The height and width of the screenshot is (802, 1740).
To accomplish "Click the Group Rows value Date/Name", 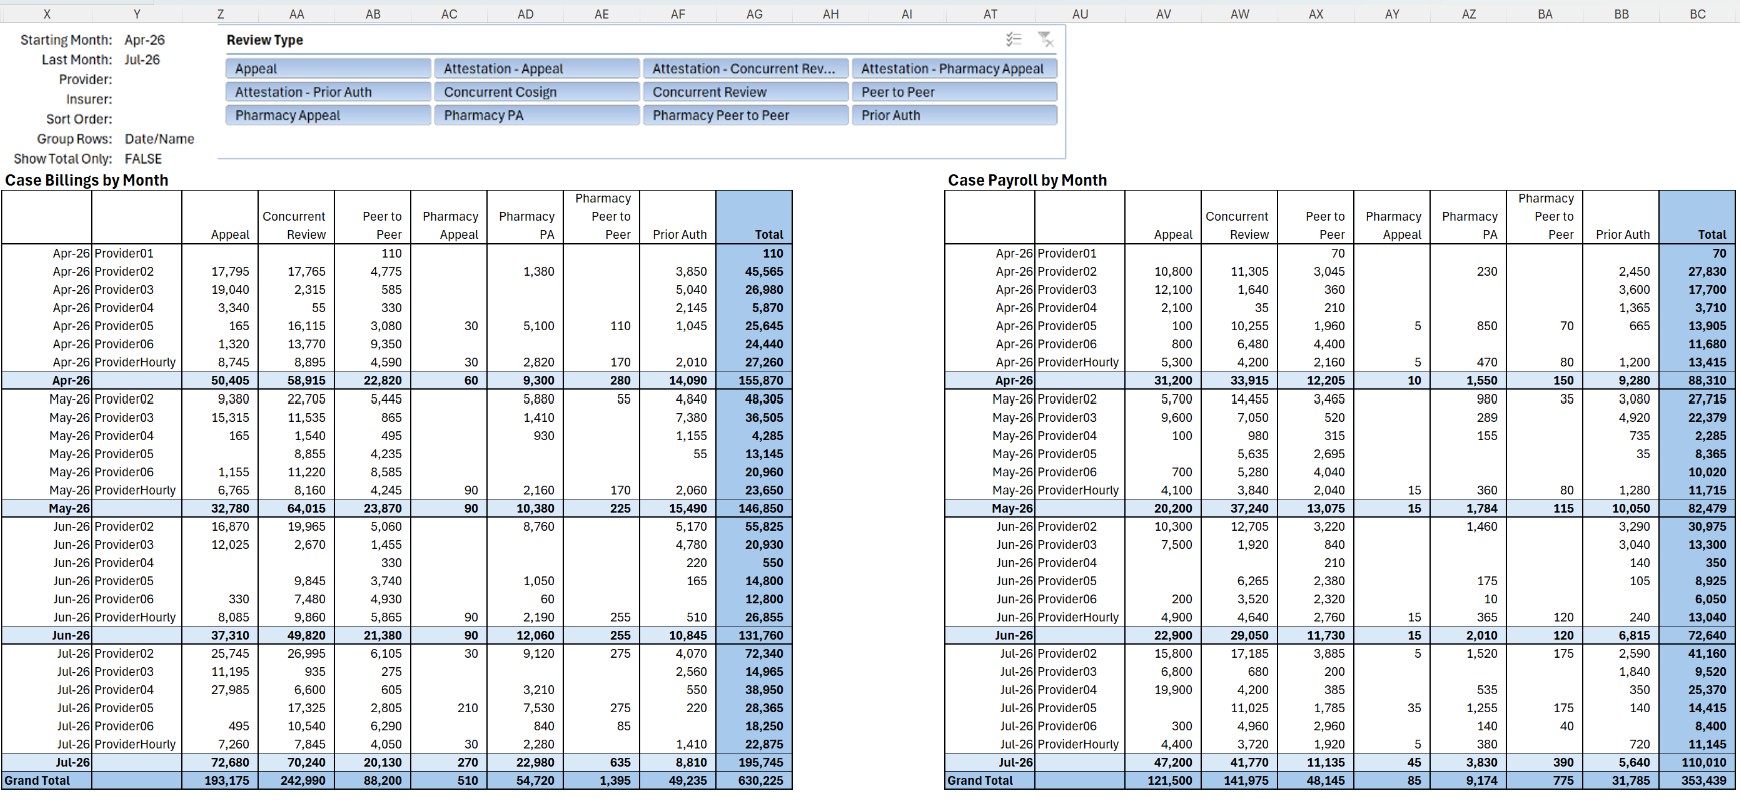I will pos(160,139).
